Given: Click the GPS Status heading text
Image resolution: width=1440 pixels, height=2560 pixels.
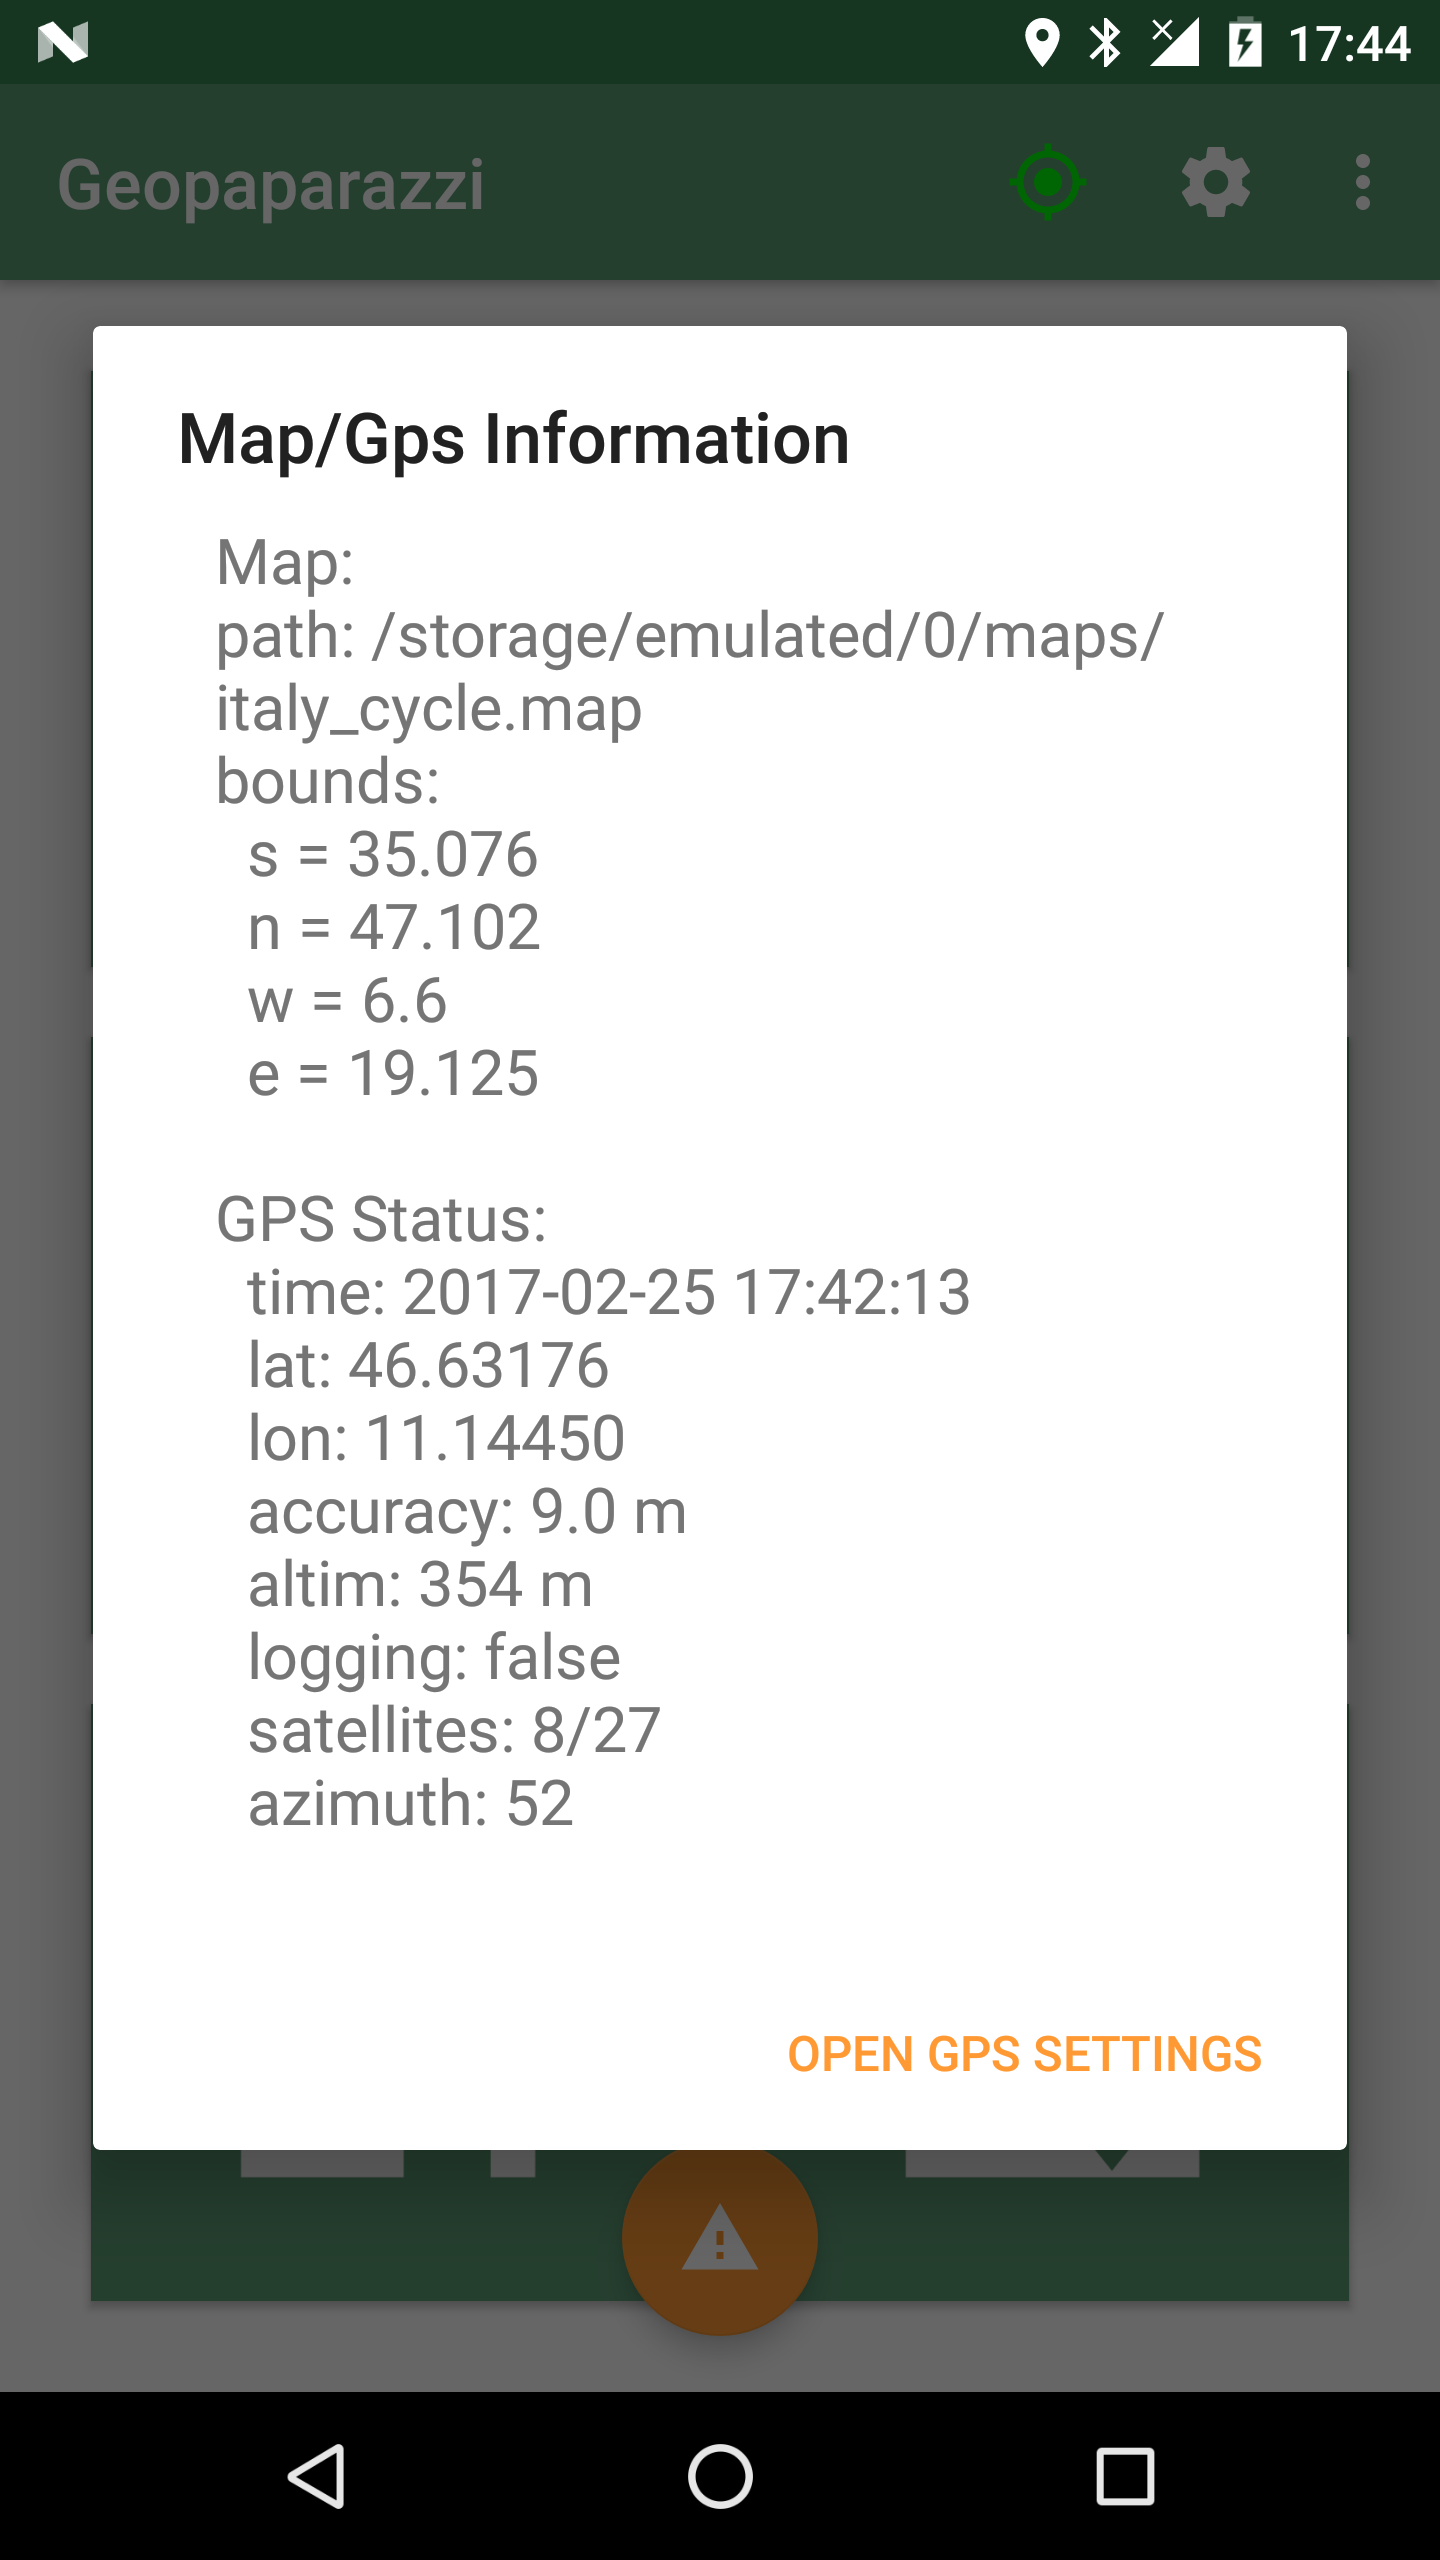Looking at the screenshot, I should [382, 1219].
